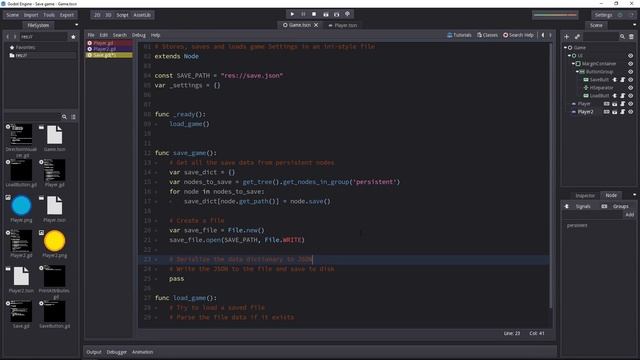Go to previous script in history
Screen dimensions: 640x360
coord(542,35)
